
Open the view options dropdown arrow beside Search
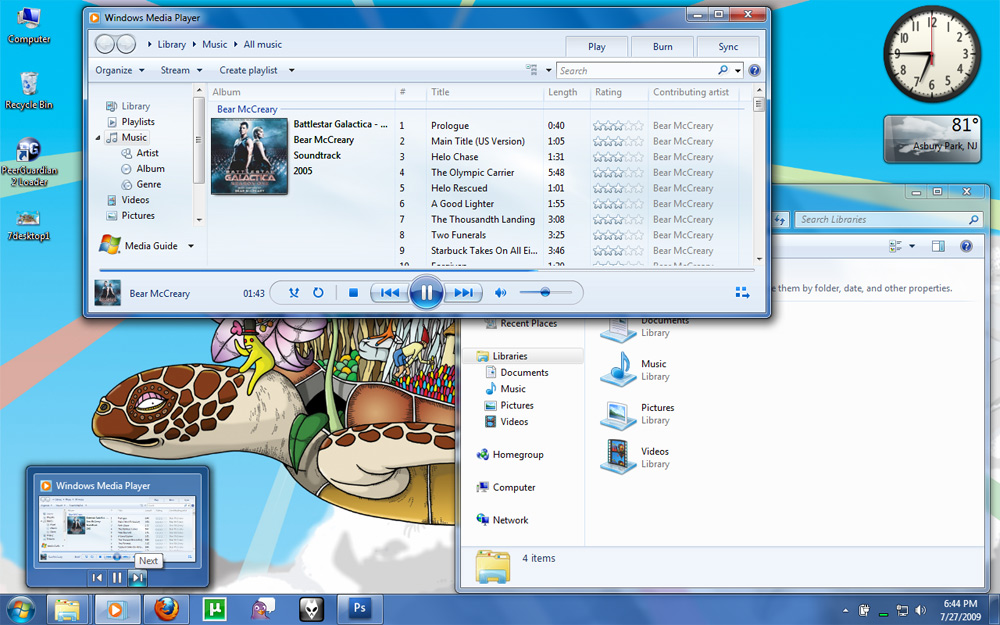point(548,70)
